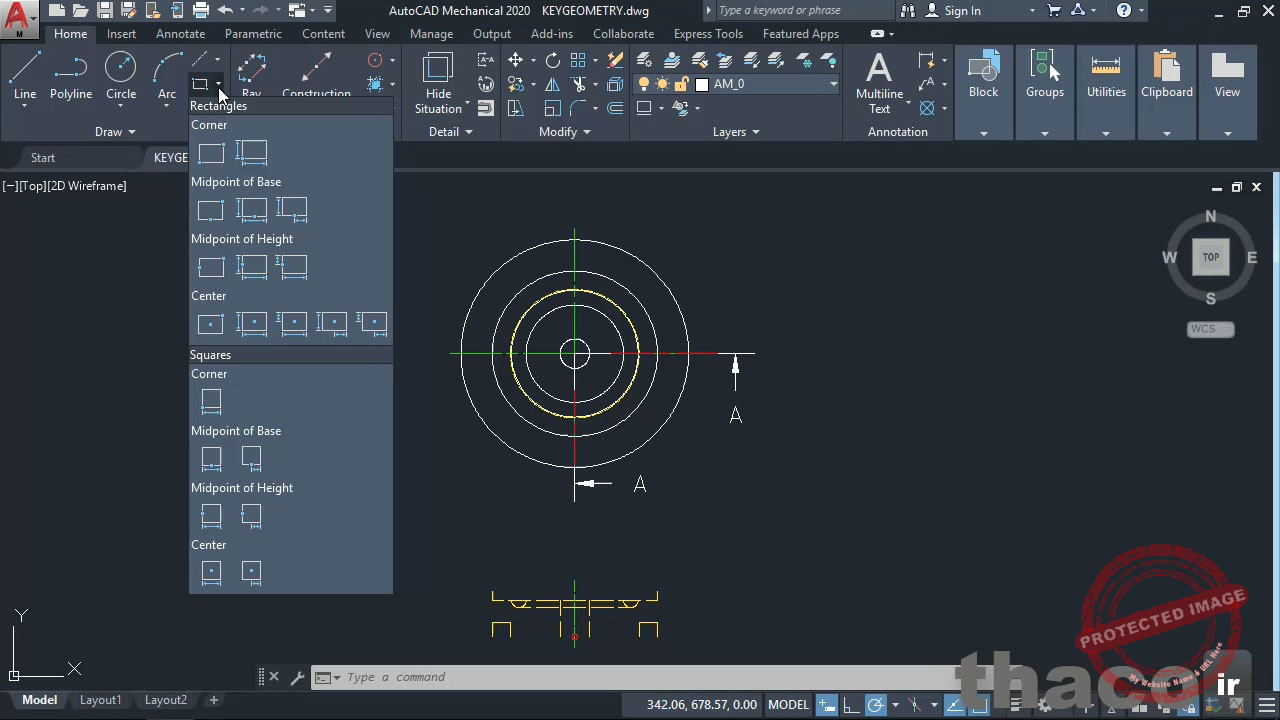This screenshot has height=720, width=1280.
Task: Open the Utilities panel dropdown
Action: [x=1105, y=133]
